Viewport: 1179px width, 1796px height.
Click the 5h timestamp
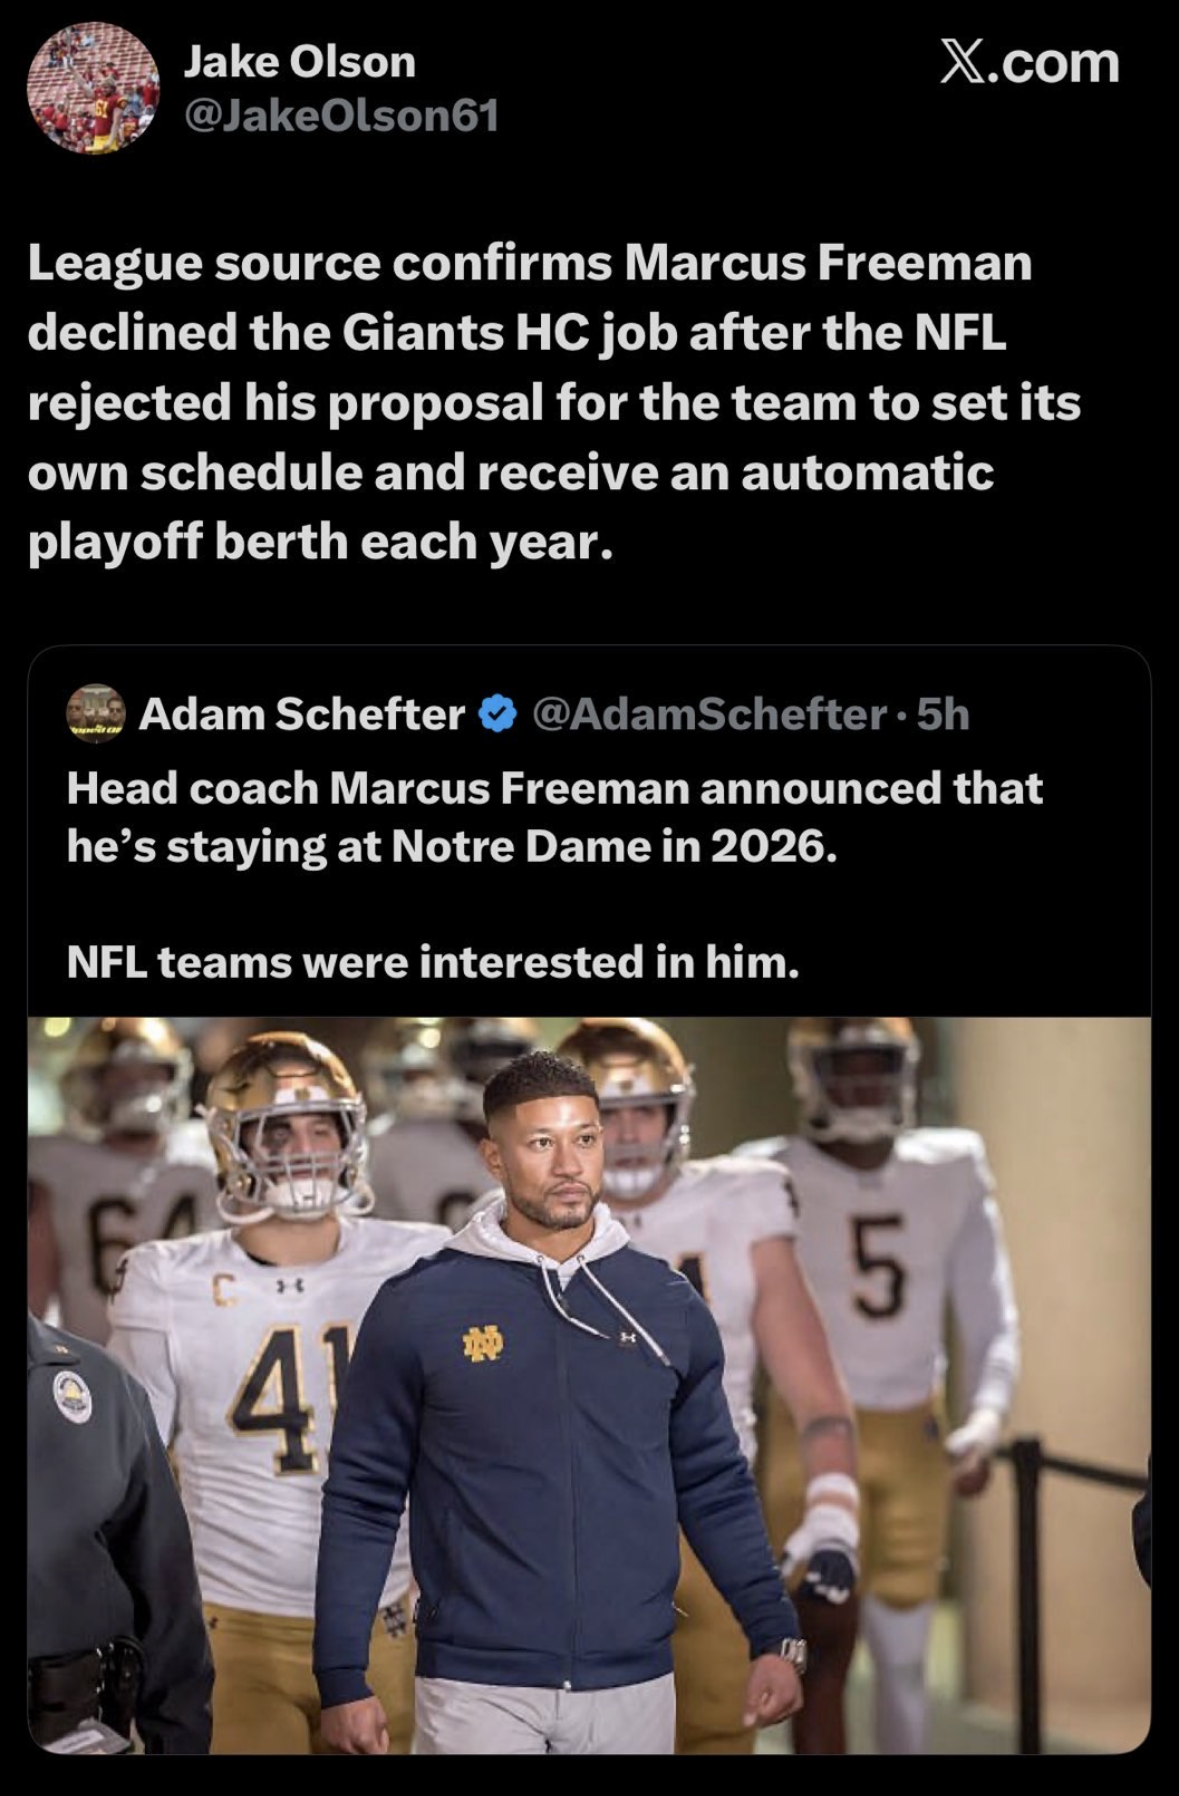pos(943,714)
